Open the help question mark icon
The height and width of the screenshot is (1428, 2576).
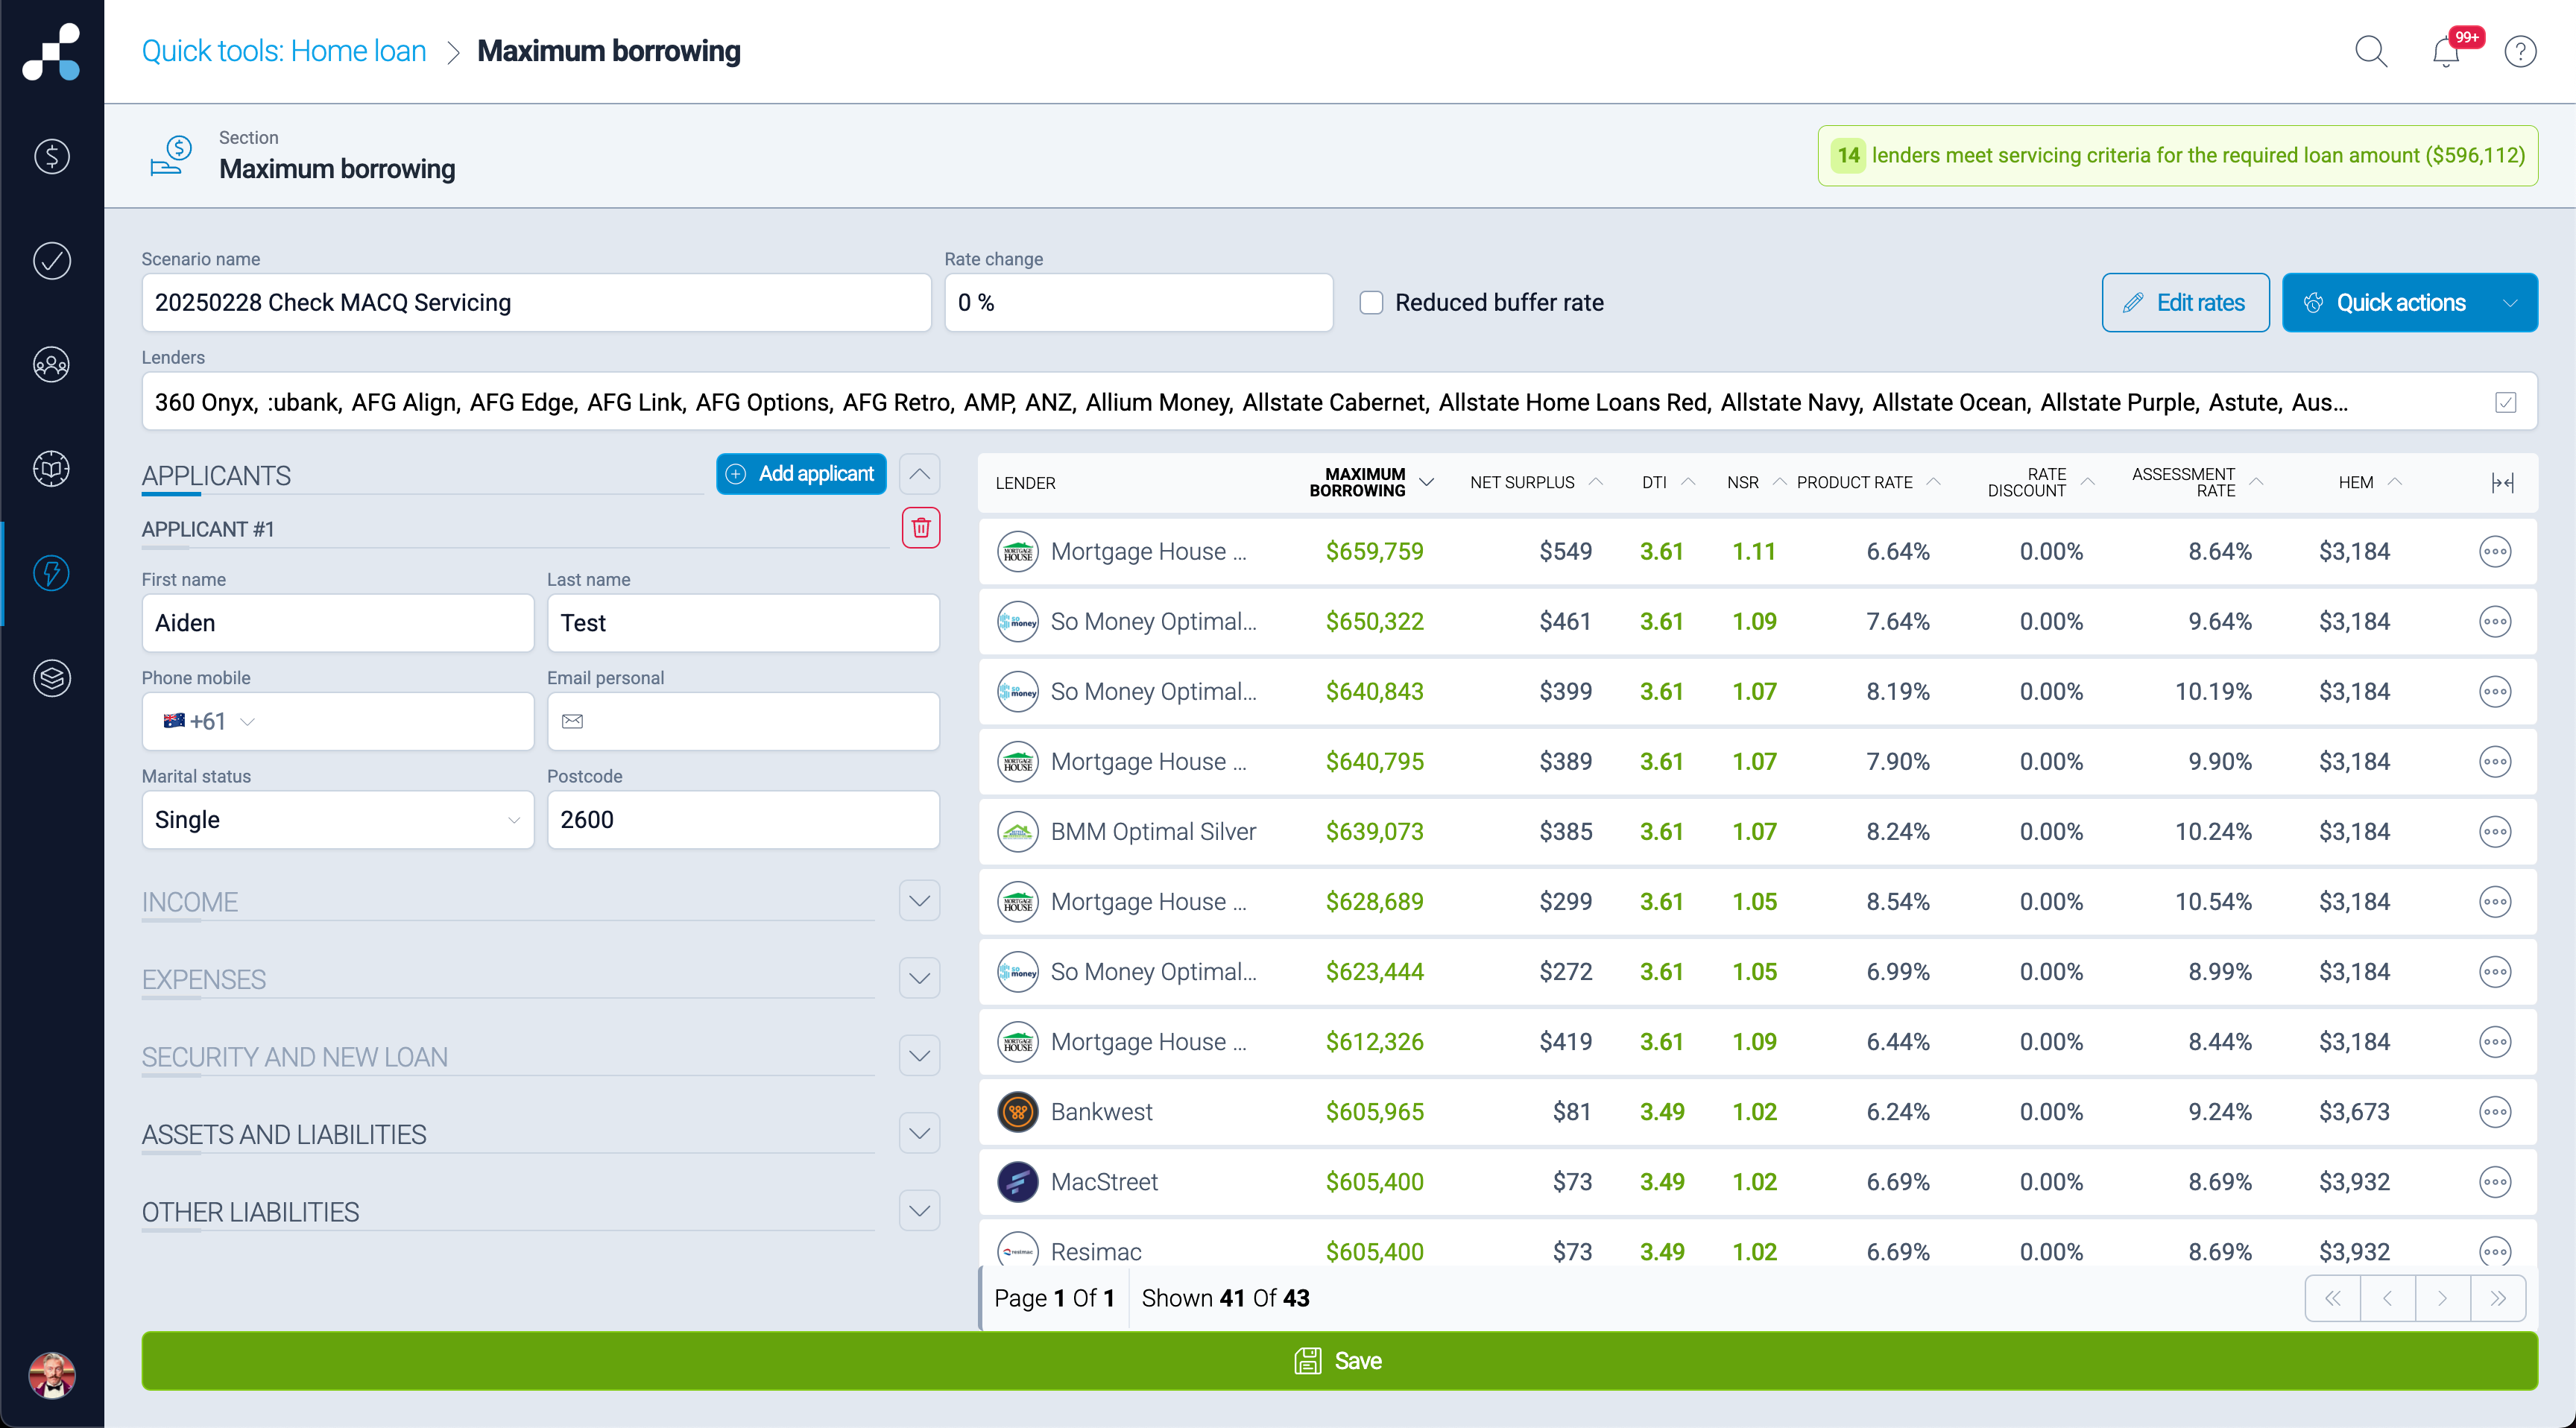(x=2520, y=51)
